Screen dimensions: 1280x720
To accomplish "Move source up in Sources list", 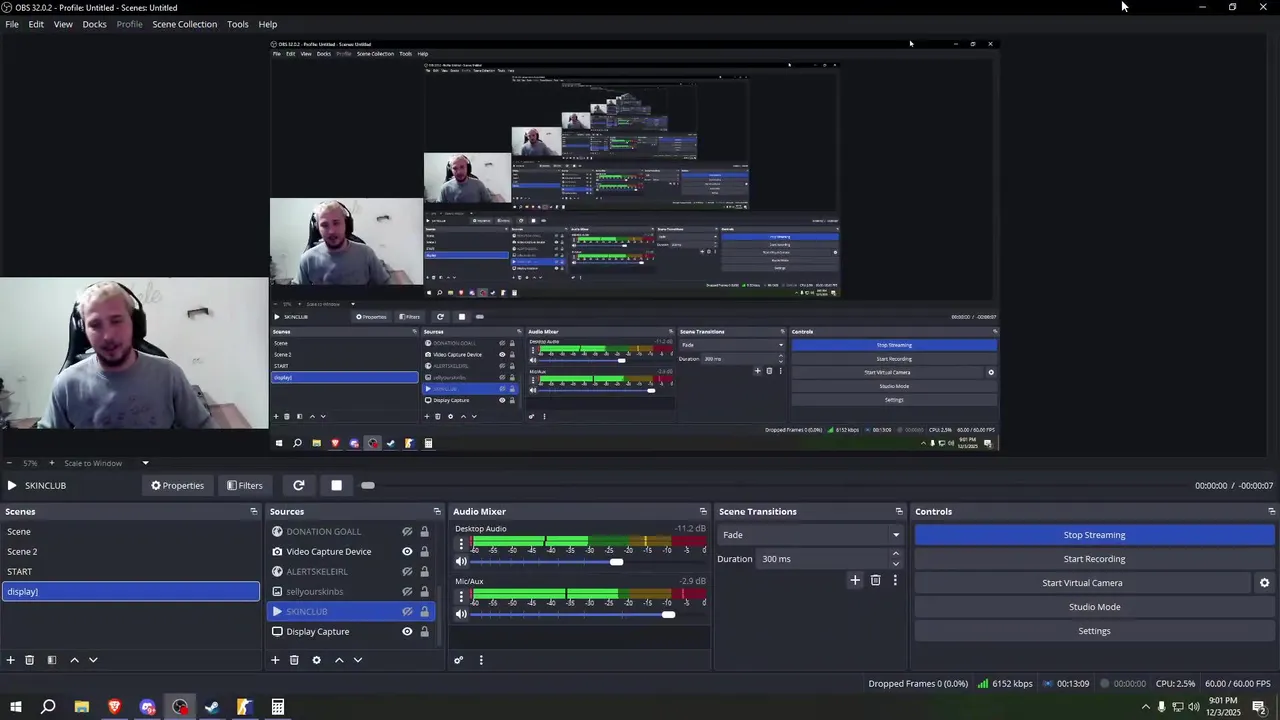I will pyautogui.click(x=339, y=660).
